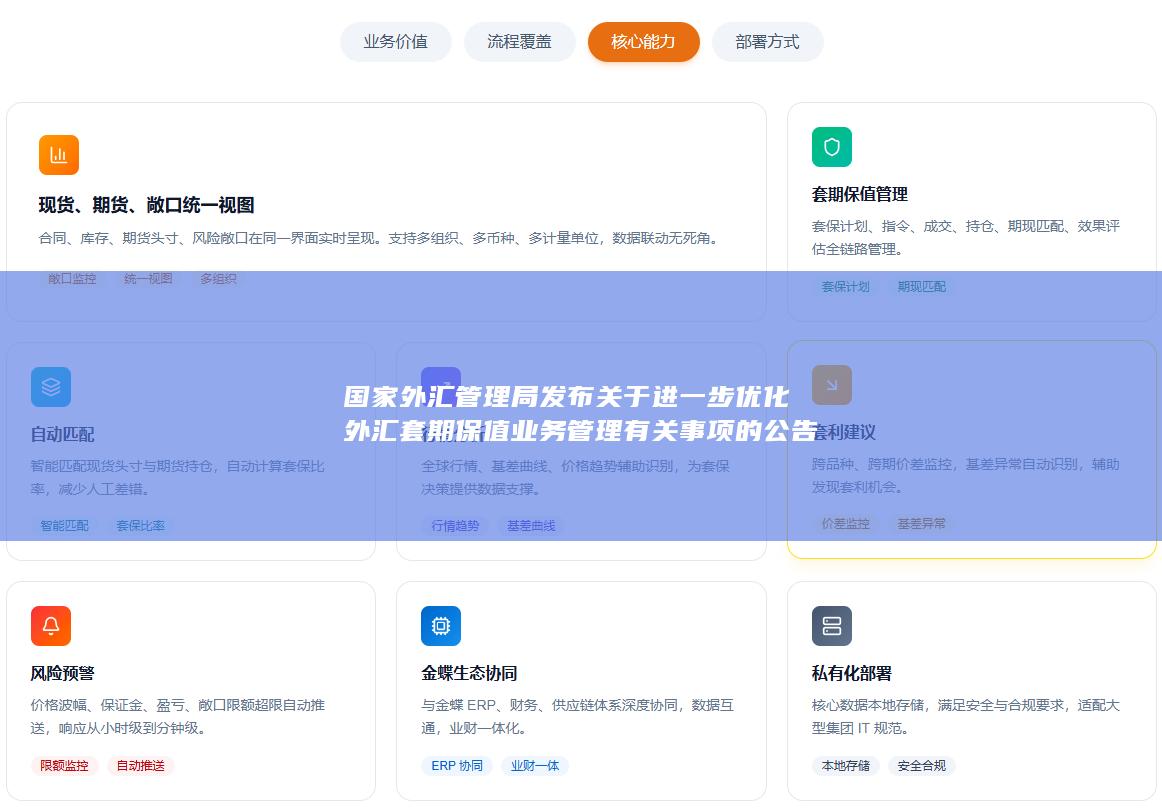Click the description starting 合同、库存、期货头寸
Screen dimensions: 1162x812
pyautogui.click(x=381, y=239)
